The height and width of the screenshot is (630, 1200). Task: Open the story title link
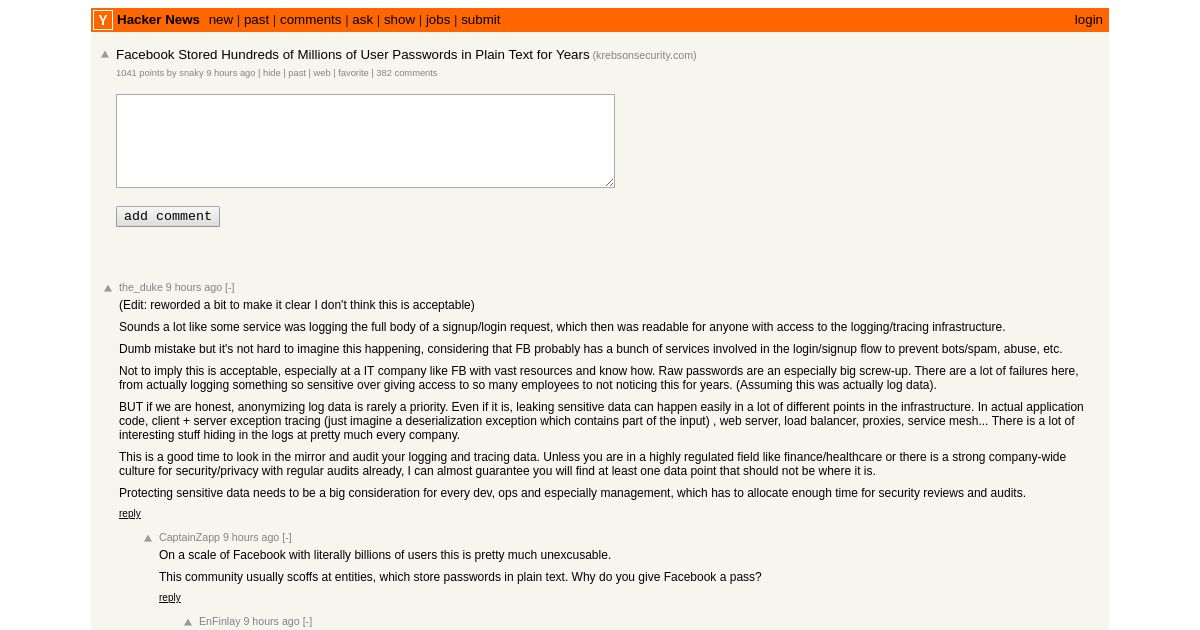click(x=353, y=55)
